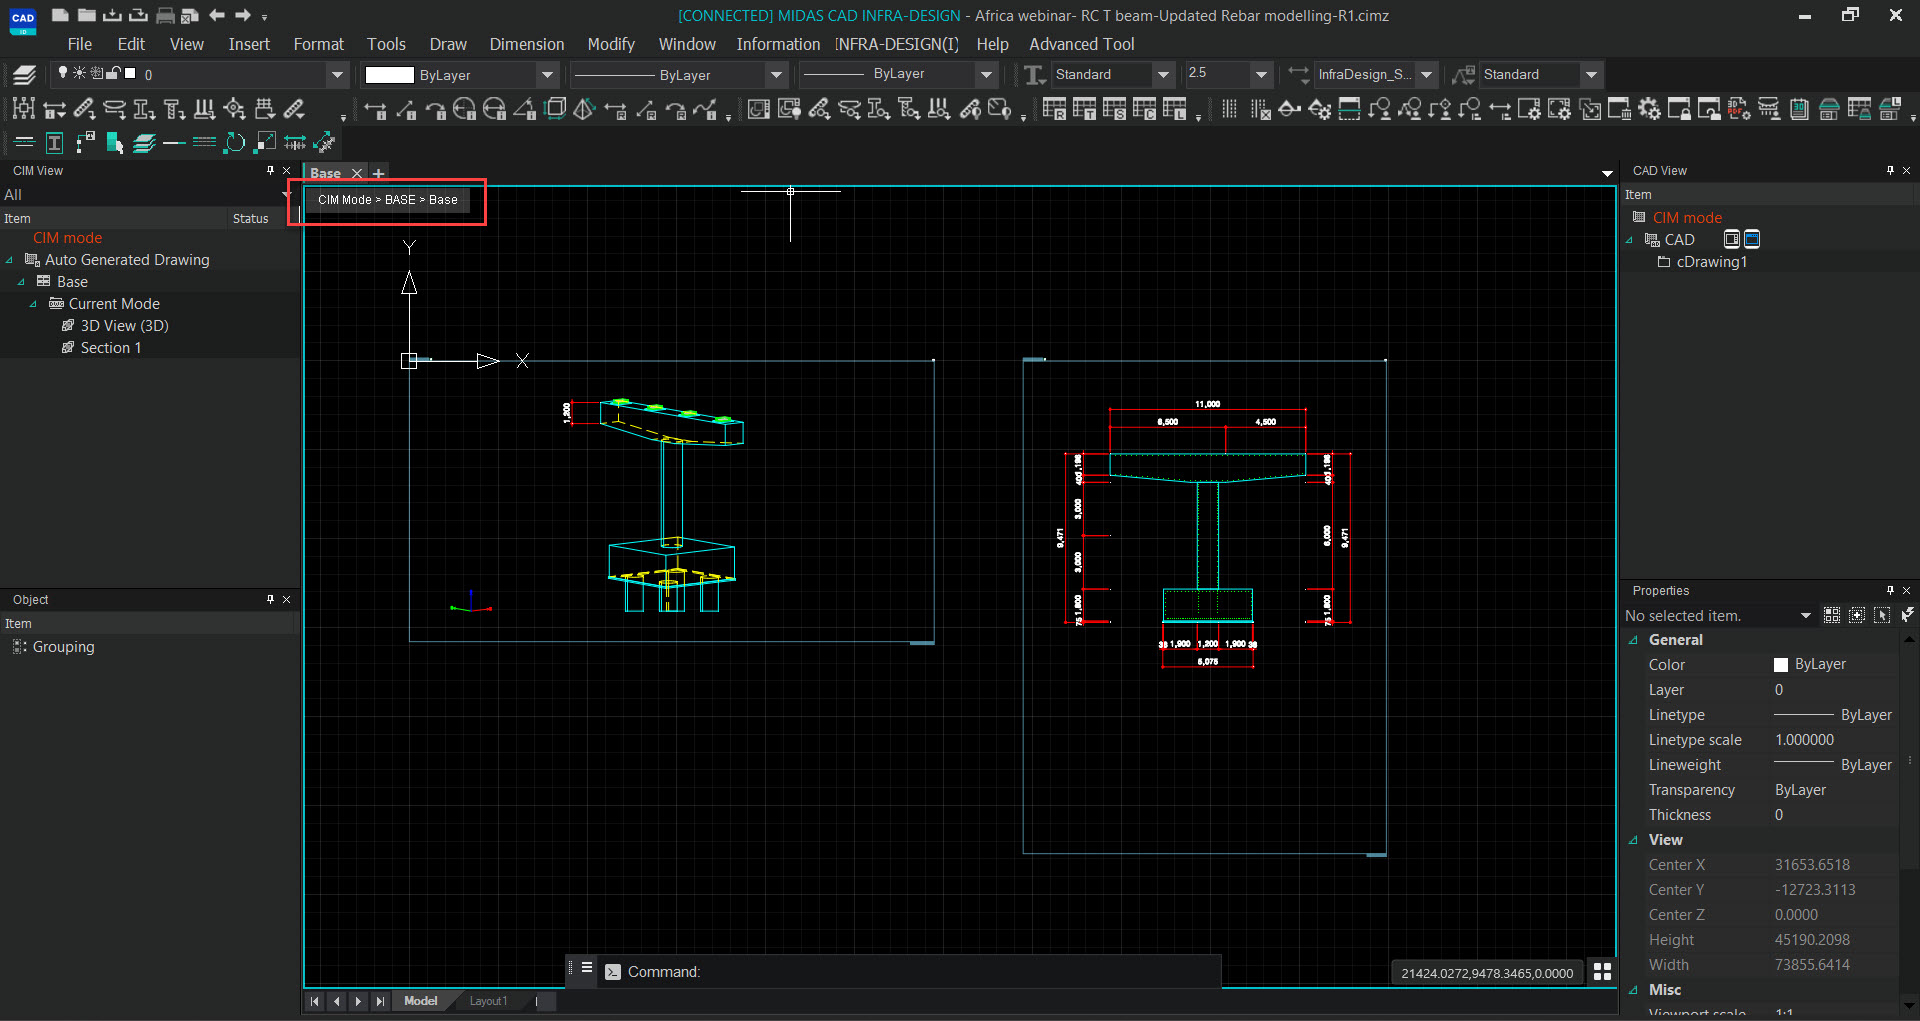Open the INFRA-DESIGN(I) menu
The width and height of the screenshot is (1920, 1021).
[897, 44]
